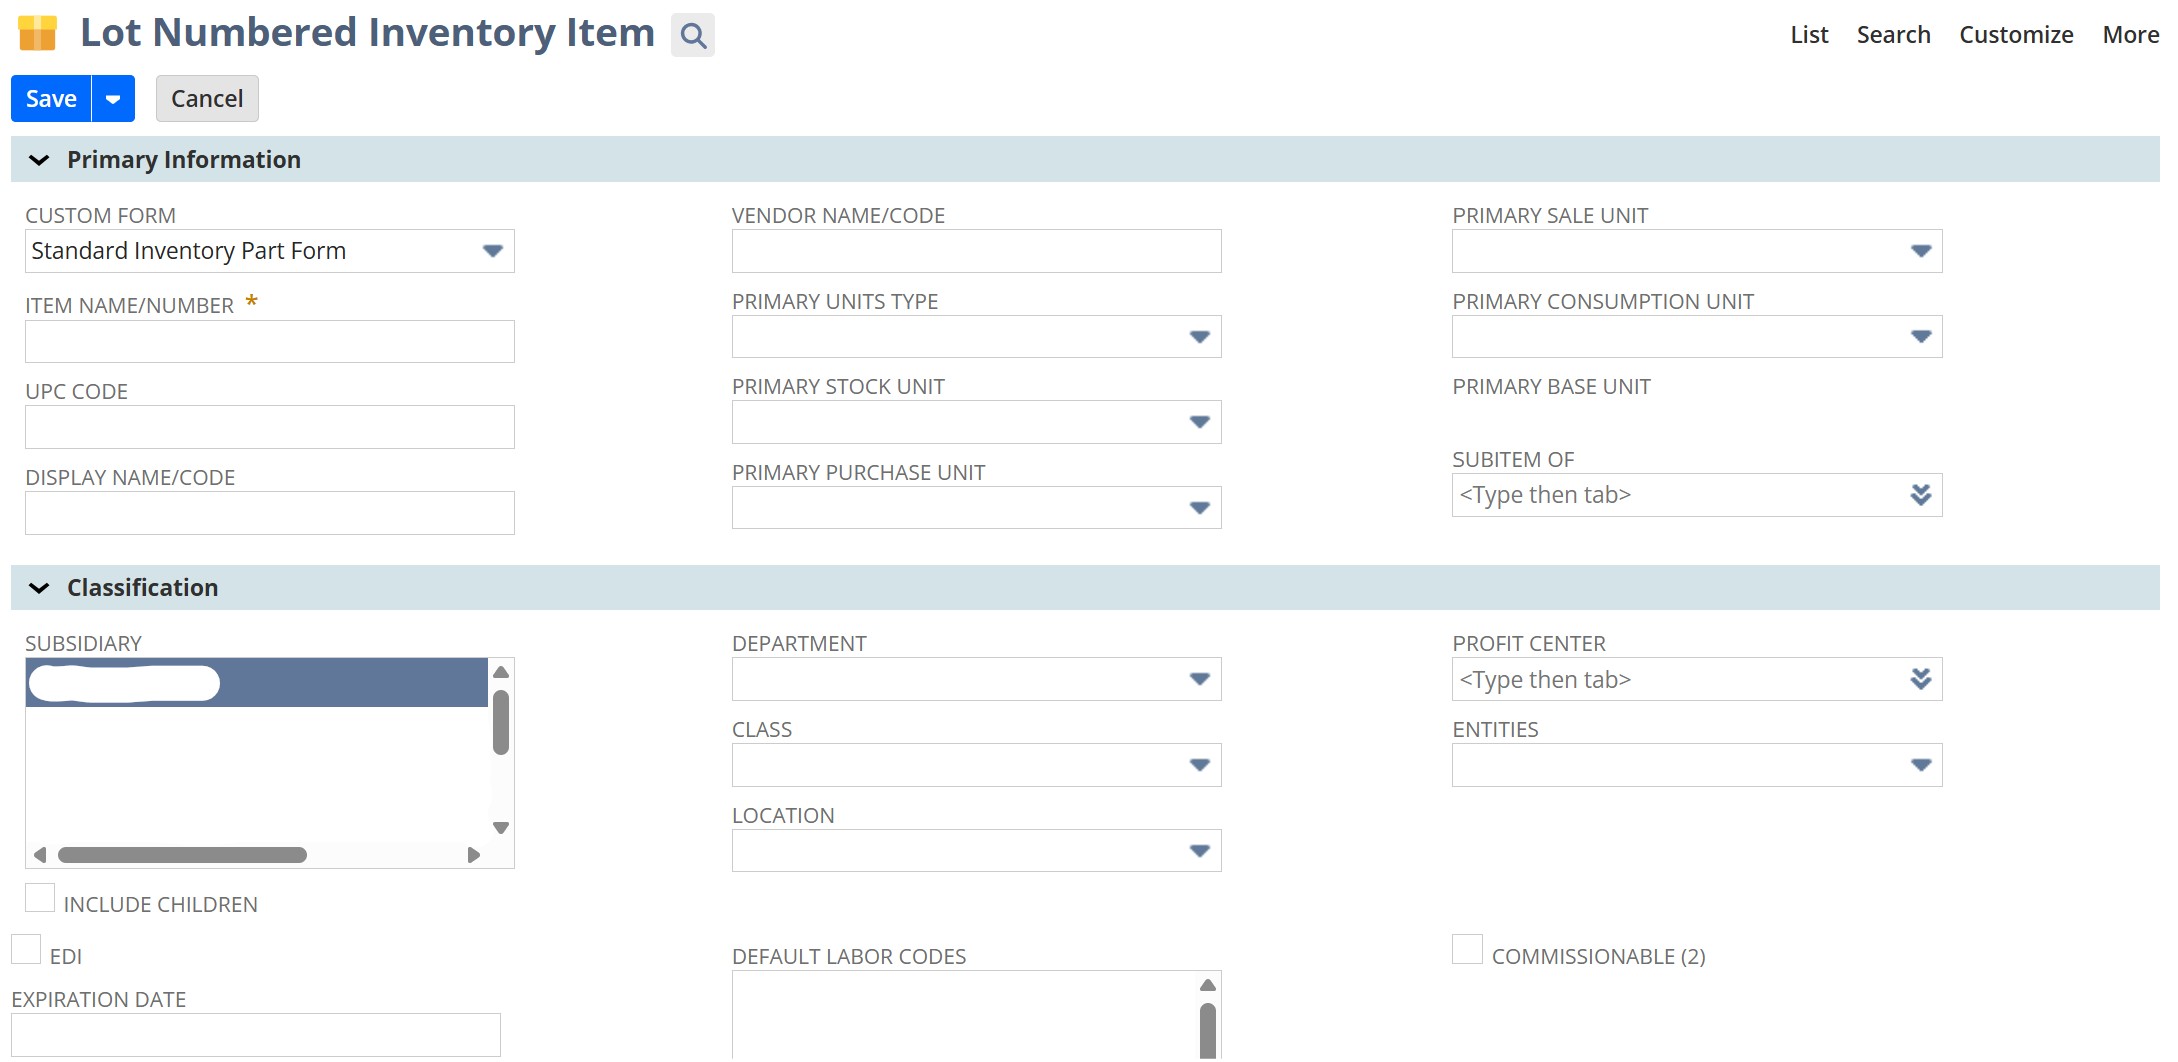Screen dimensions: 2178x1062
Task: Enable the Include Children checkbox
Action: point(40,898)
